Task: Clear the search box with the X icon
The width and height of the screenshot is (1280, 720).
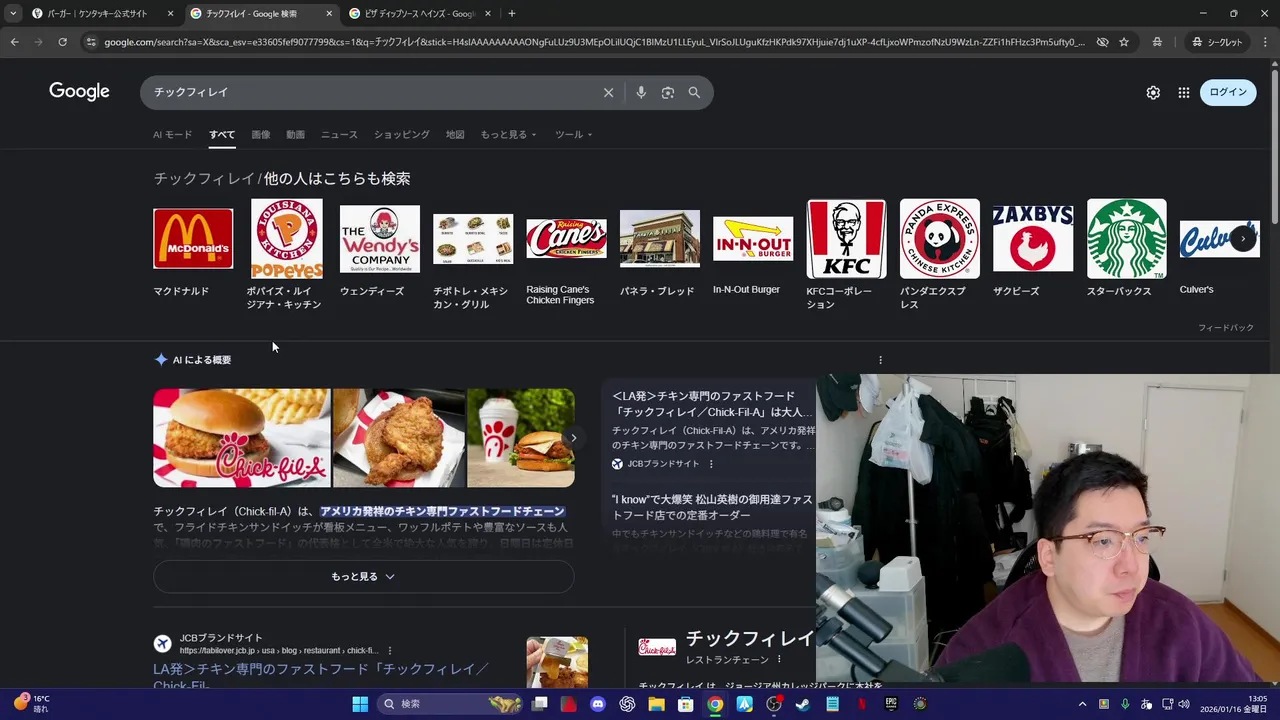Action: [608, 92]
